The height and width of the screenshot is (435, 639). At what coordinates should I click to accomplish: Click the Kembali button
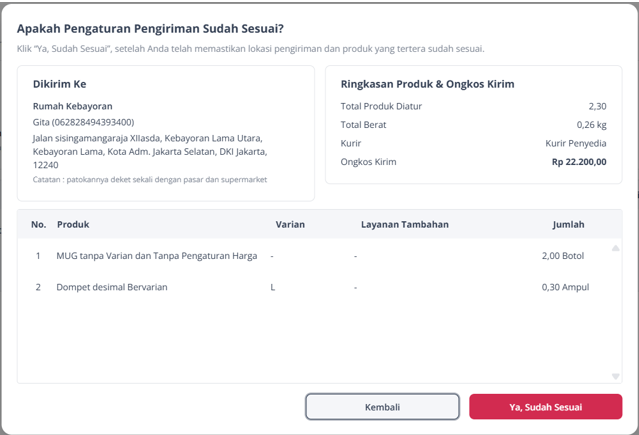382,406
